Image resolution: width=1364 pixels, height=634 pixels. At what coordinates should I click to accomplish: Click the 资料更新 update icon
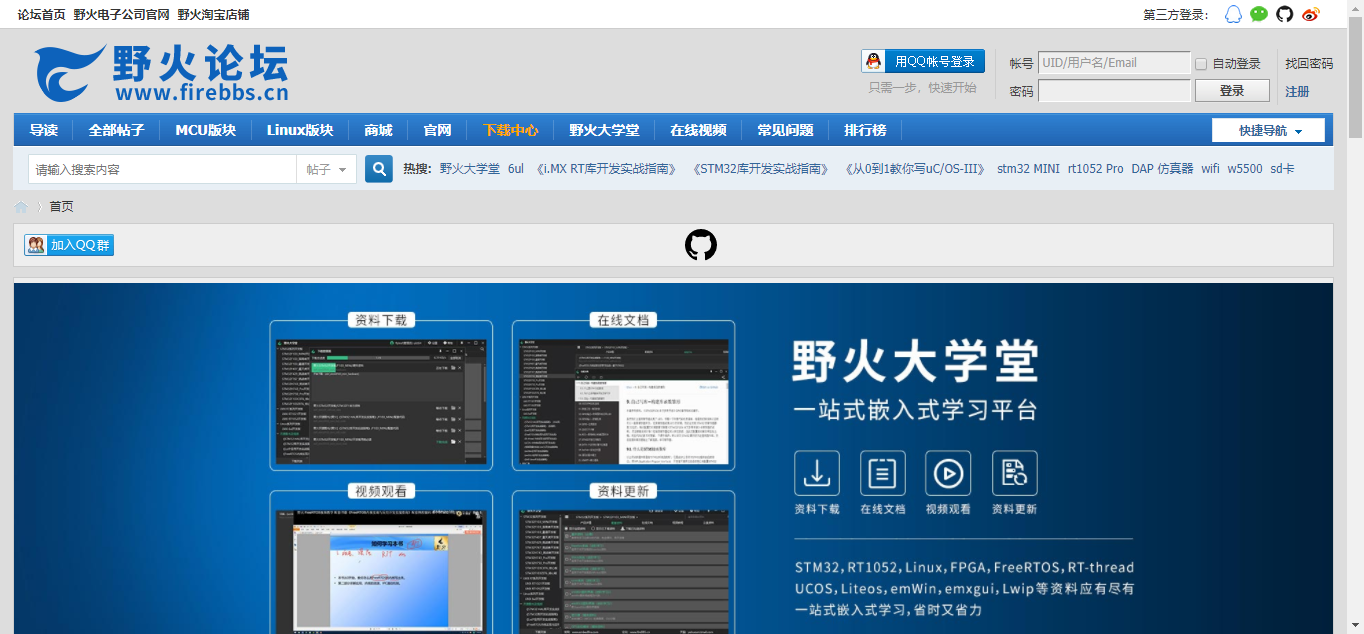1014,473
